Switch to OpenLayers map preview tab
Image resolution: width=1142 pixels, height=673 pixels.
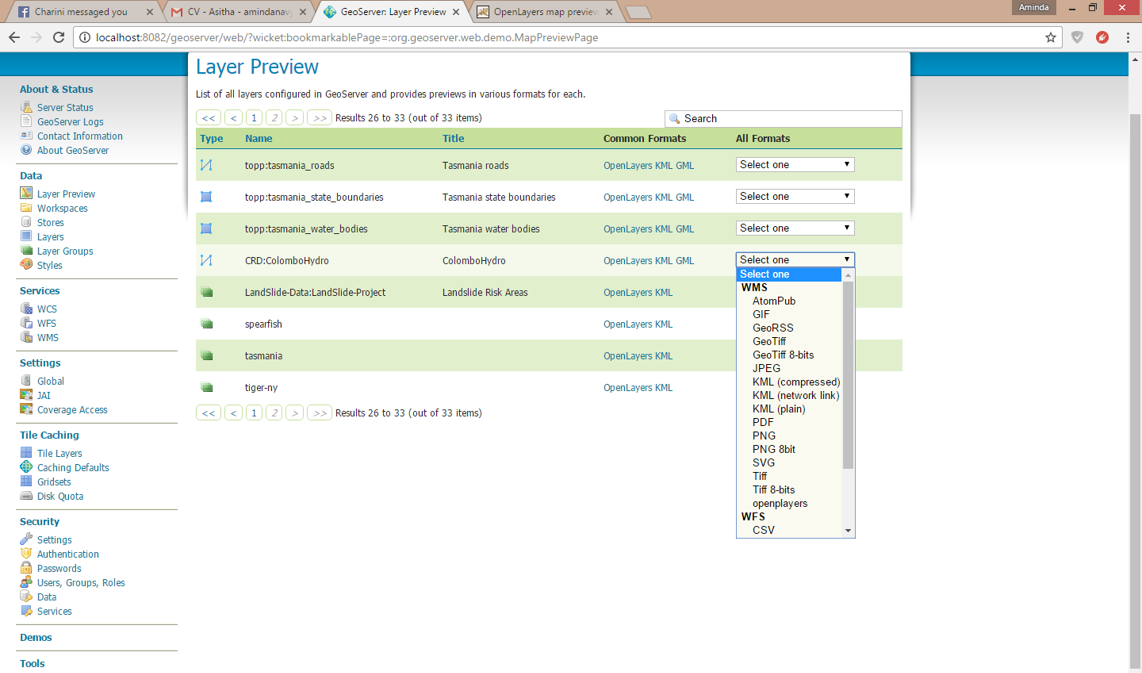[546, 12]
